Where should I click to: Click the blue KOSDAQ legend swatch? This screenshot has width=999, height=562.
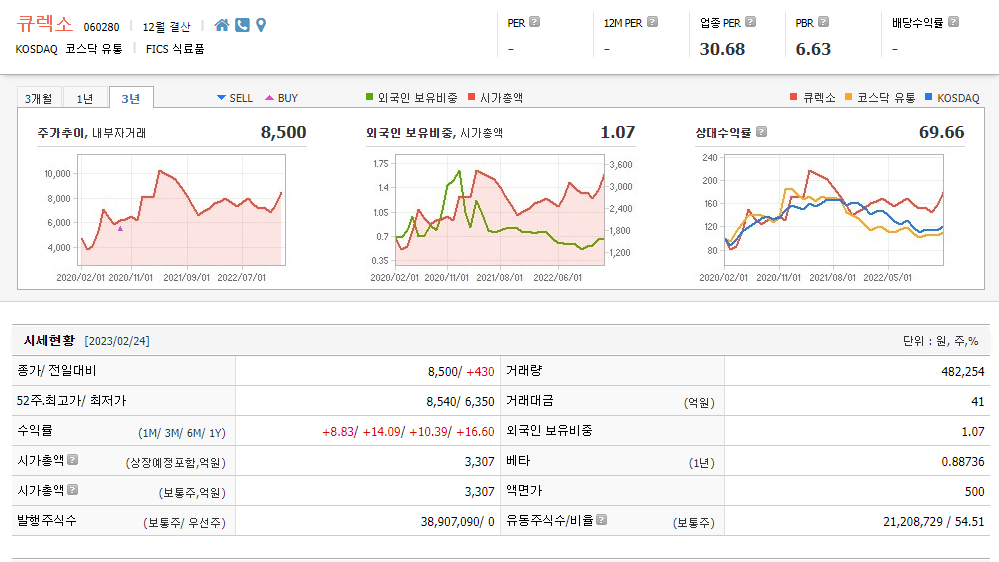pos(928,97)
